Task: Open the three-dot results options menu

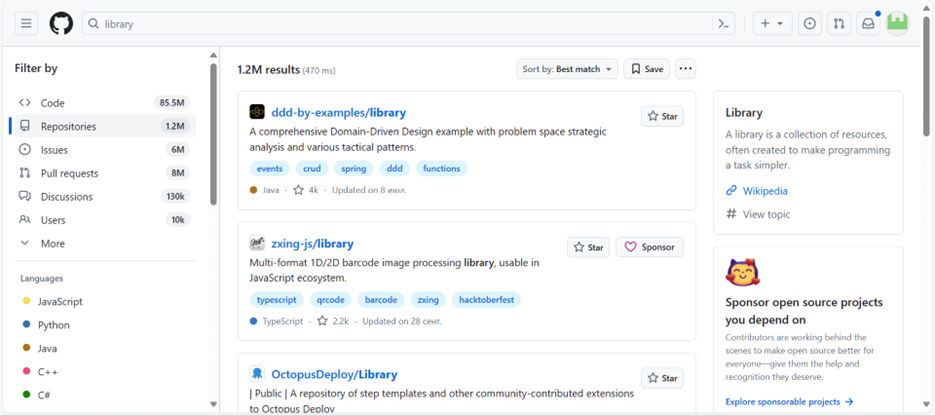Action: (x=686, y=69)
